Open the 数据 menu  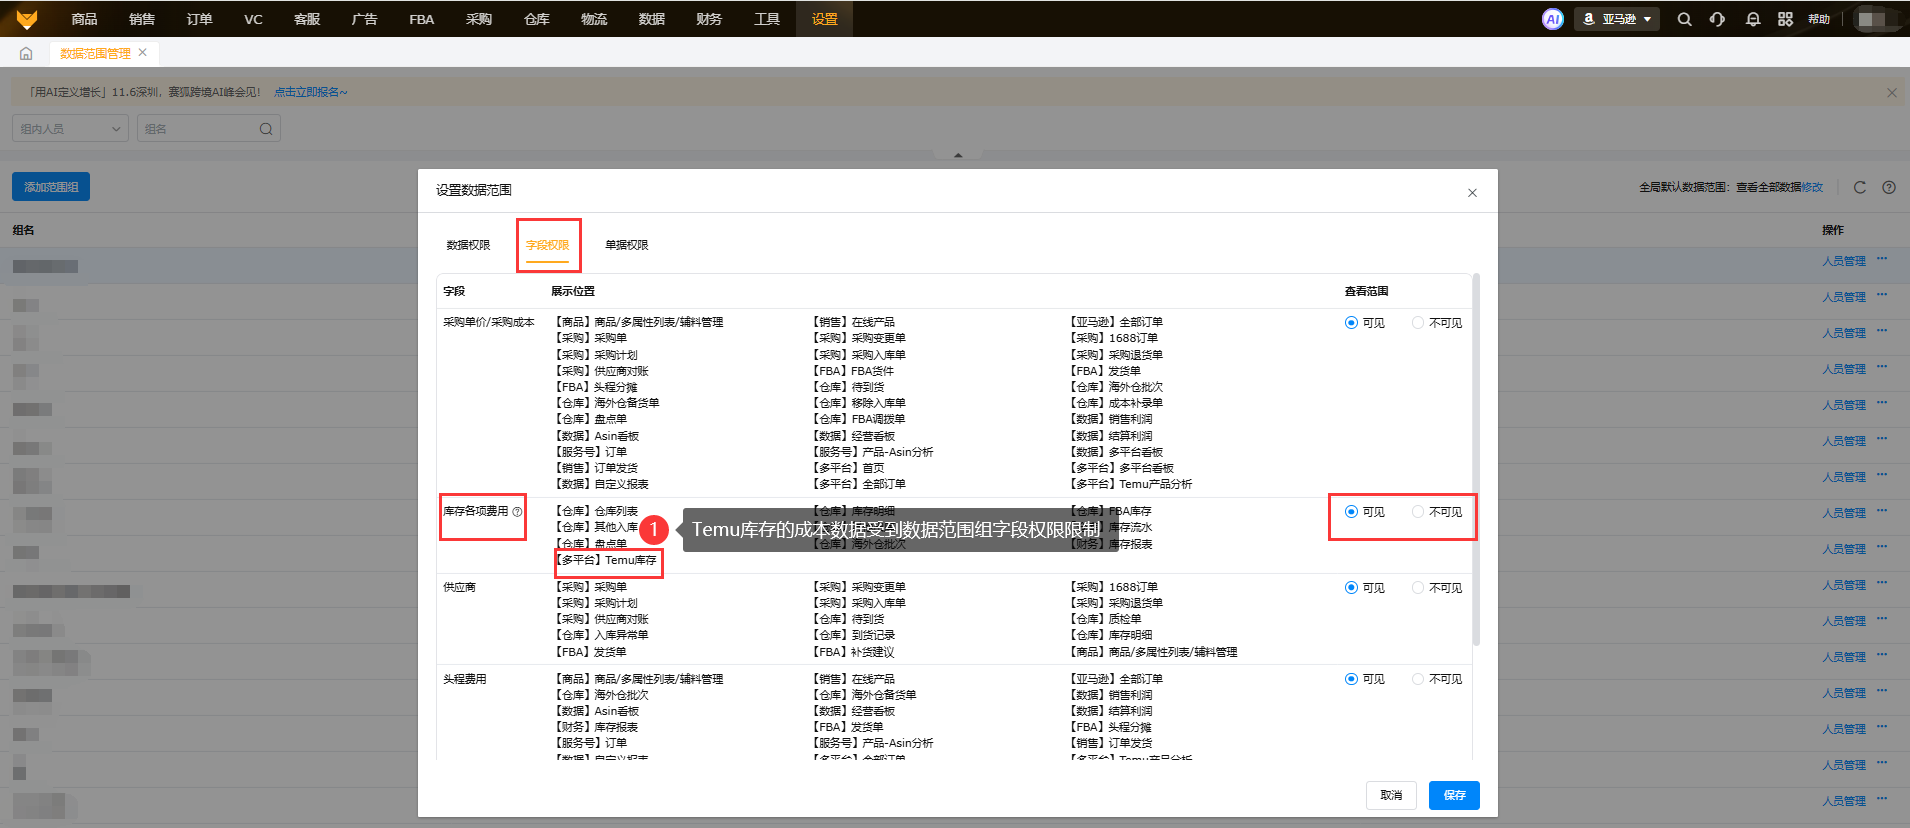pyautogui.click(x=652, y=19)
